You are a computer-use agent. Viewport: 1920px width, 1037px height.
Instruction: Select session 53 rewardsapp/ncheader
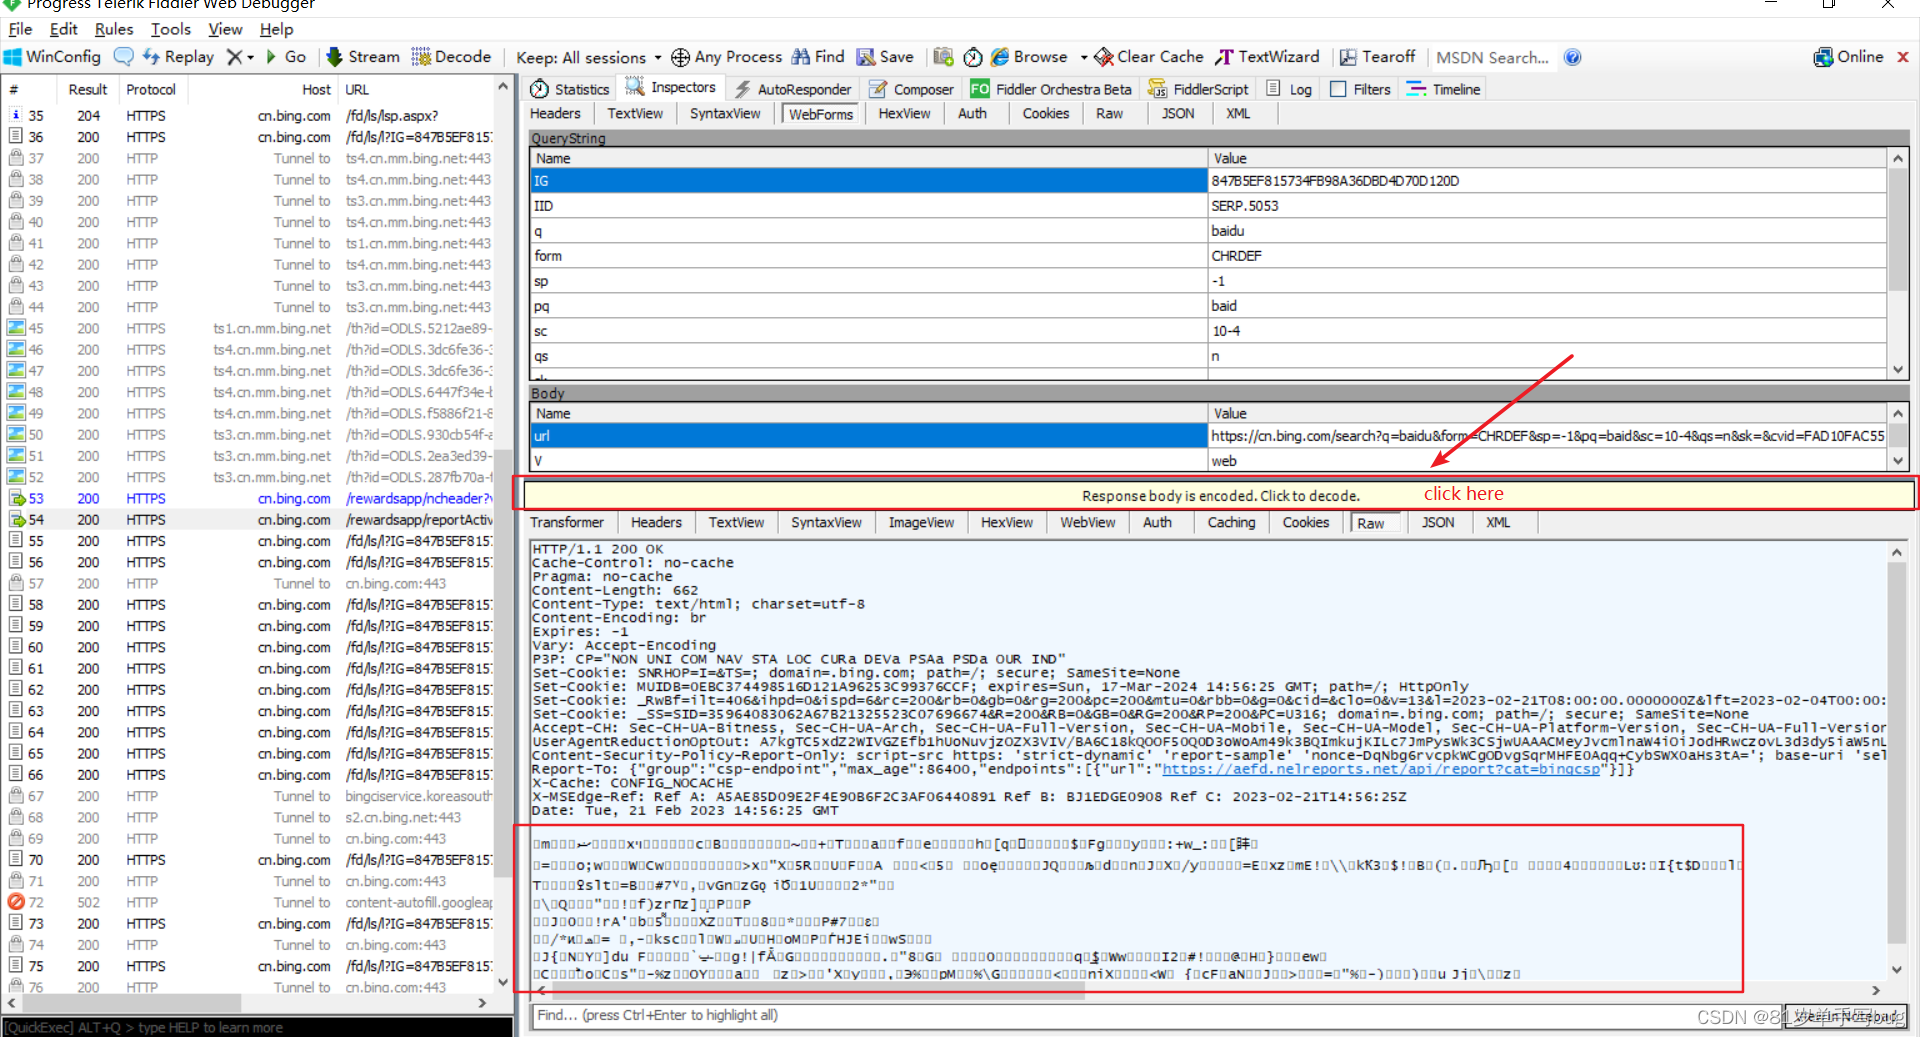(x=250, y=498)
